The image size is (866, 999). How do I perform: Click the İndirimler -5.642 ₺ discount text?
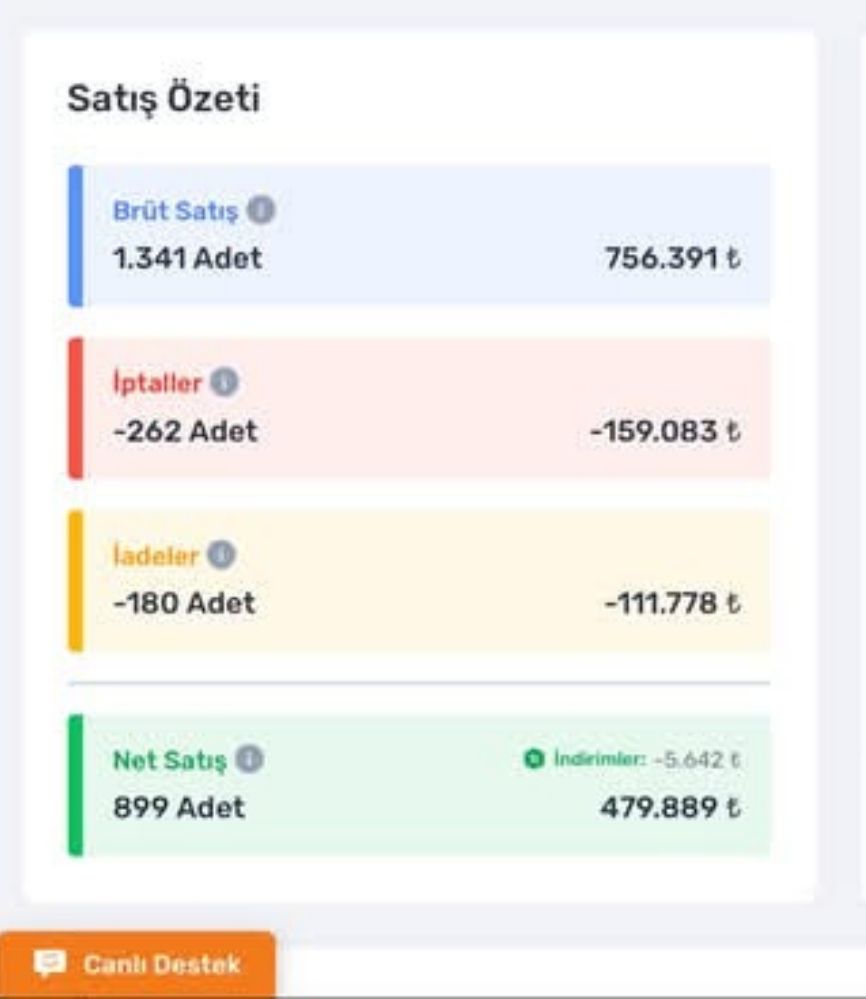pyautogui.click(x=646, y=761)
